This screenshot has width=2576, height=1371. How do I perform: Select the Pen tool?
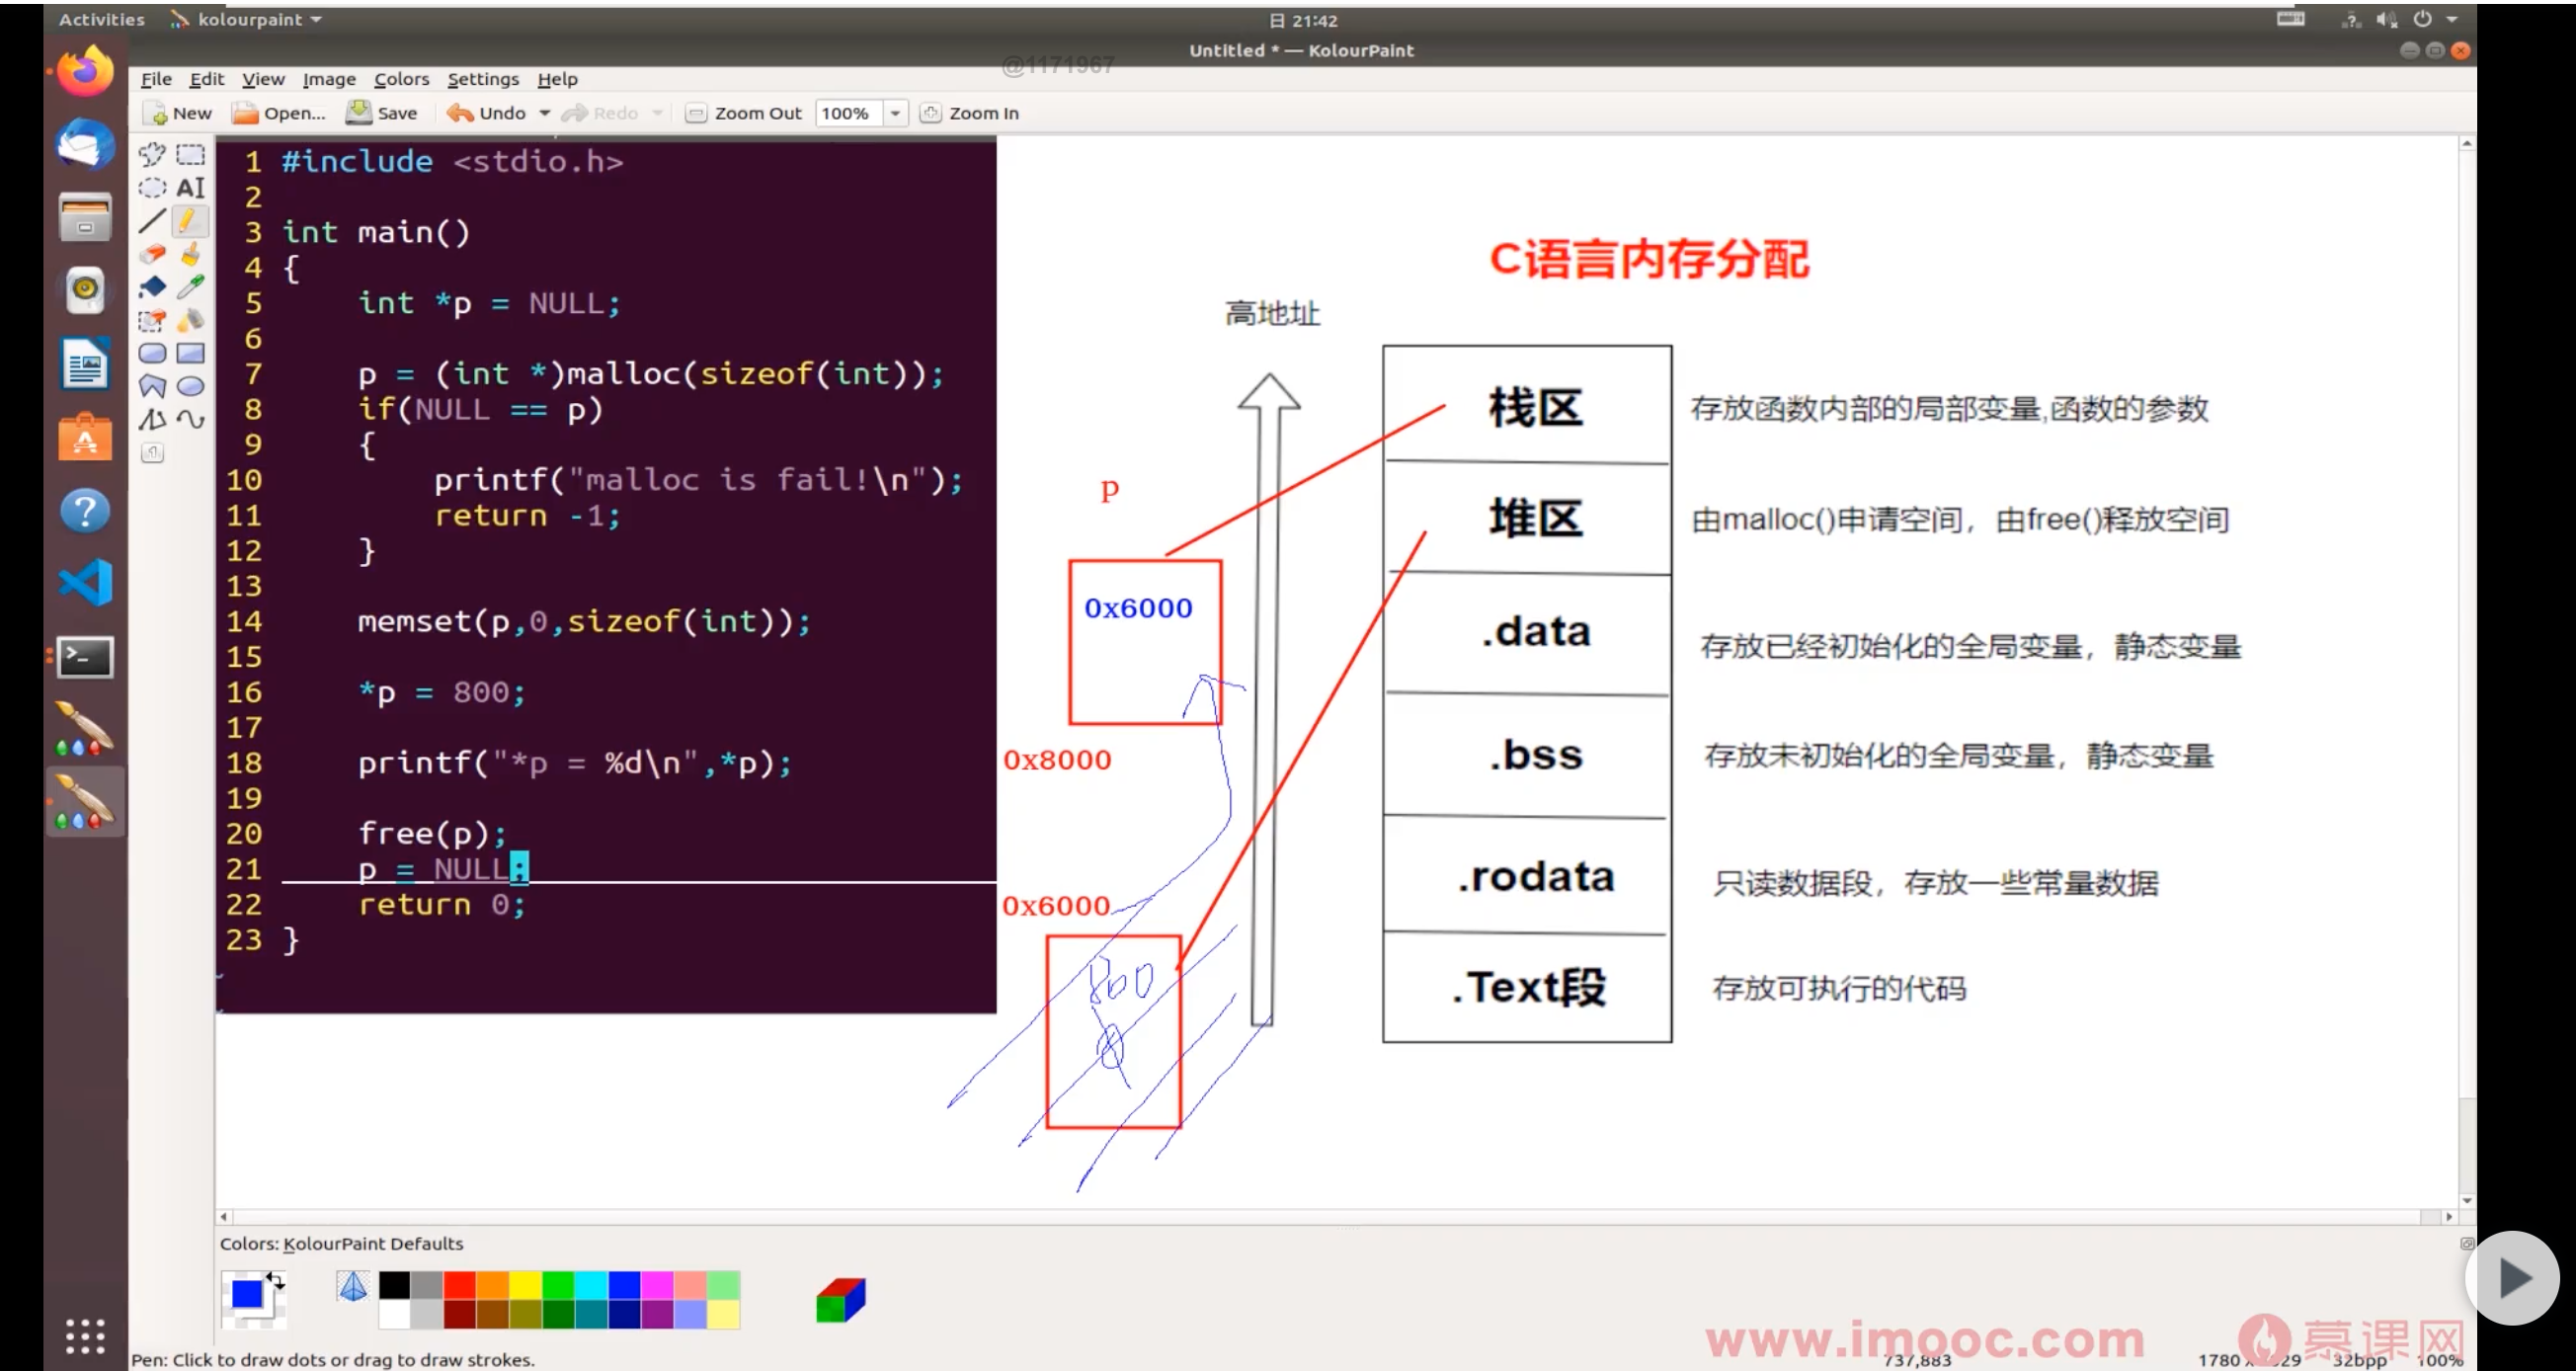click(190, 221)
